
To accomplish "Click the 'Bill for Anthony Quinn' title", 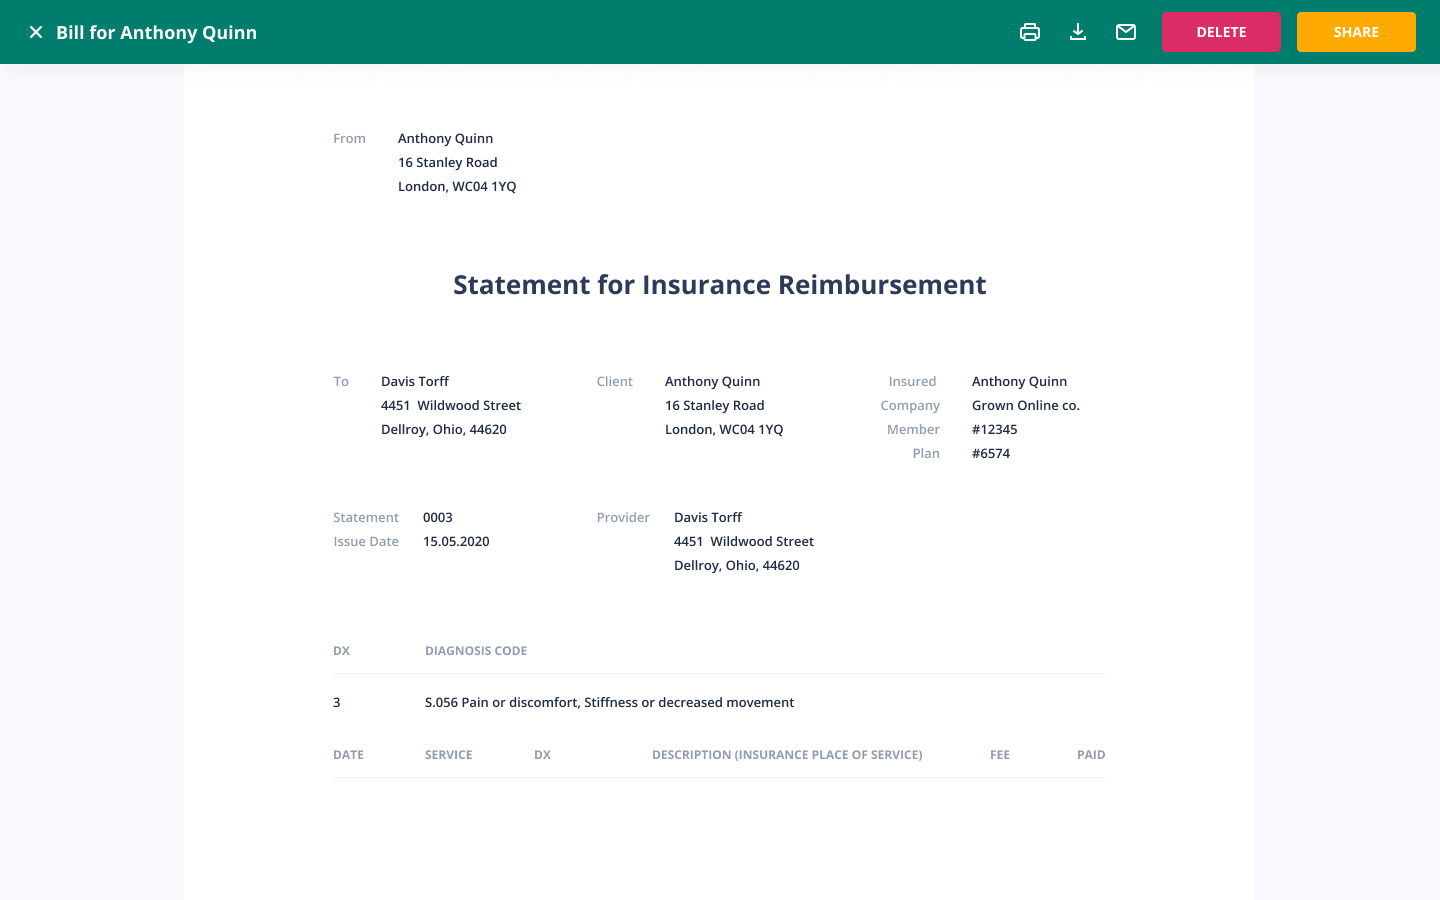I will 156,32.
